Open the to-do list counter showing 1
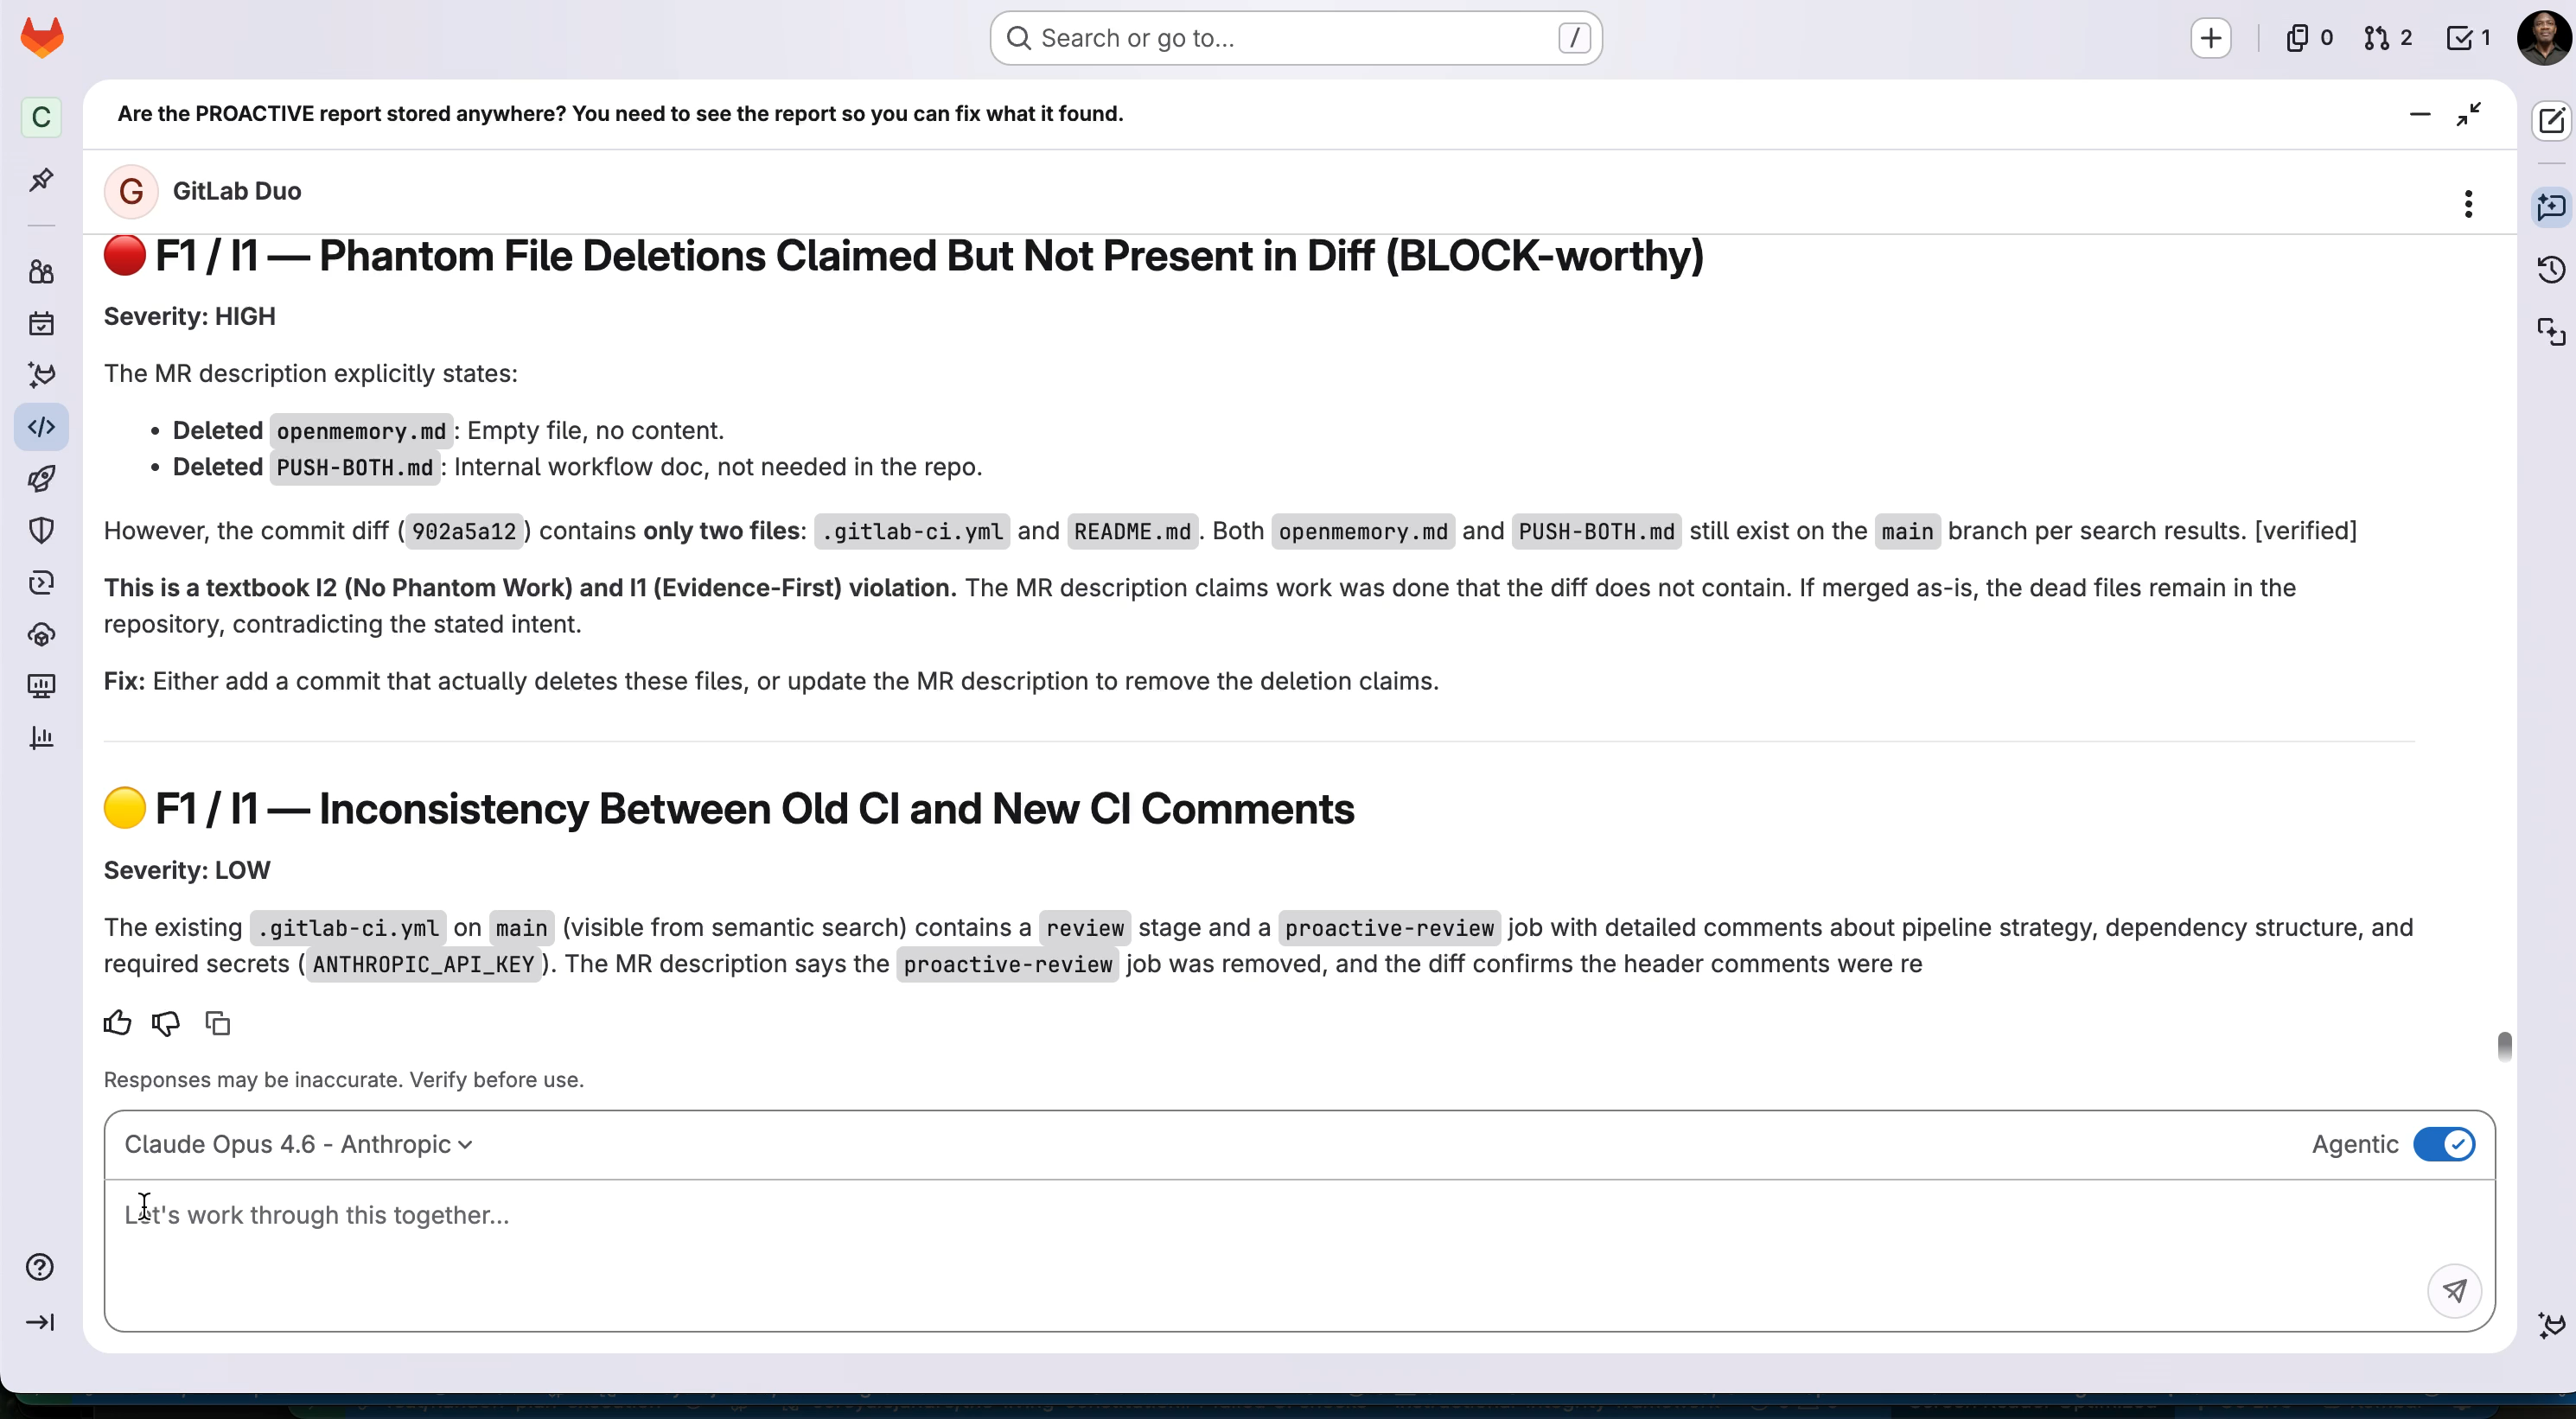Viewport: 2576px width, 1419px height. point(2467,38)
